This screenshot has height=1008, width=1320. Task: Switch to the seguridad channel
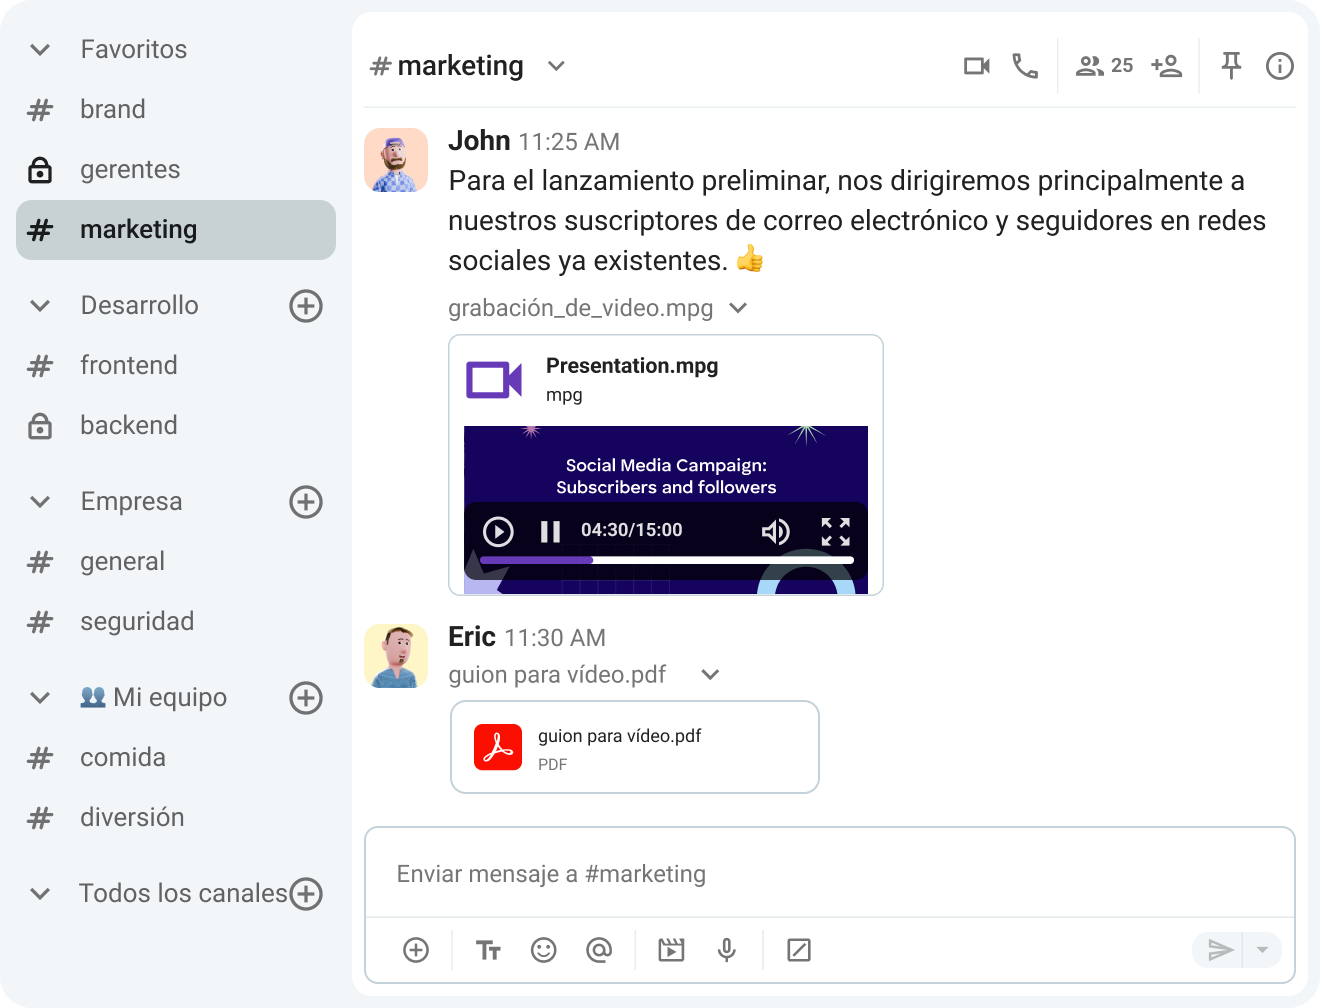pos(137,622)
